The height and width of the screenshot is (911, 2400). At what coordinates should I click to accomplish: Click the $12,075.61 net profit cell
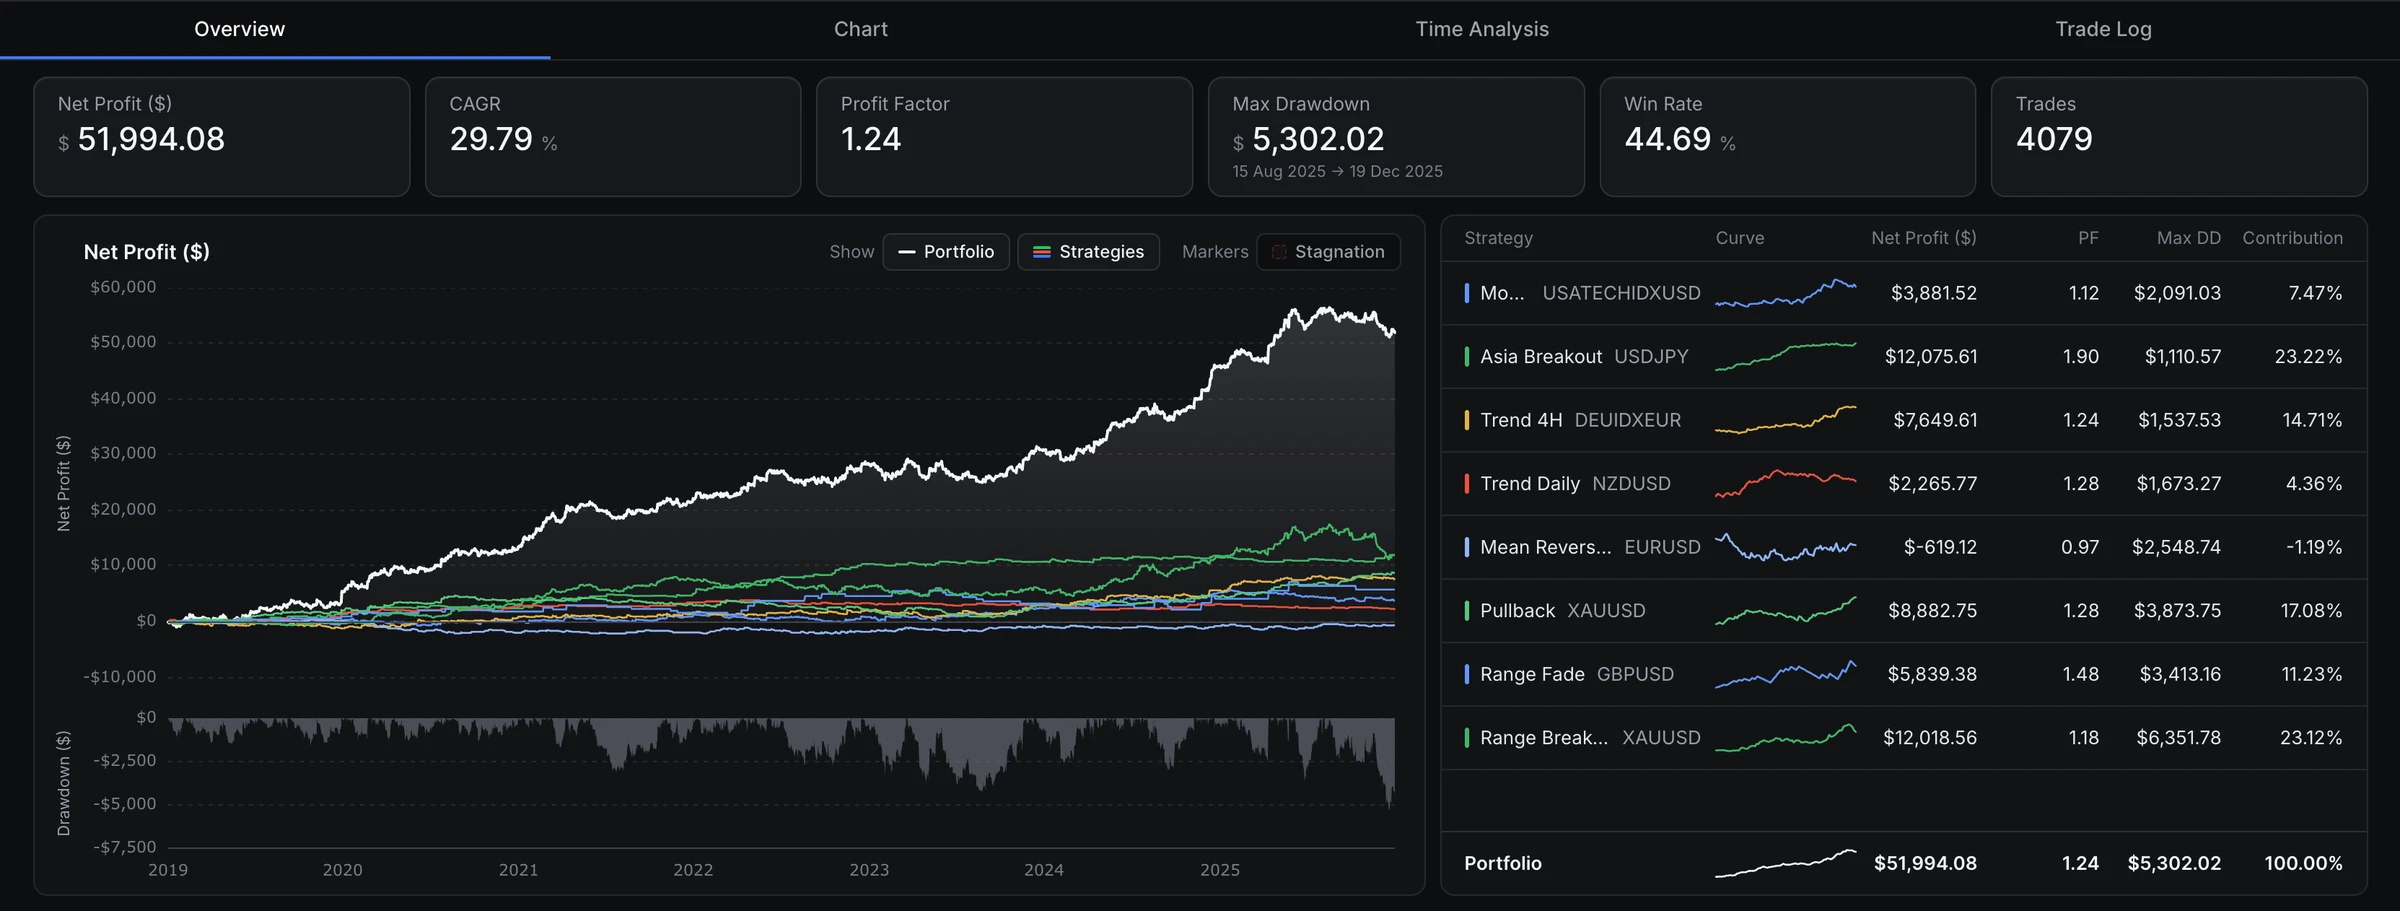[x=1930, y=356]
